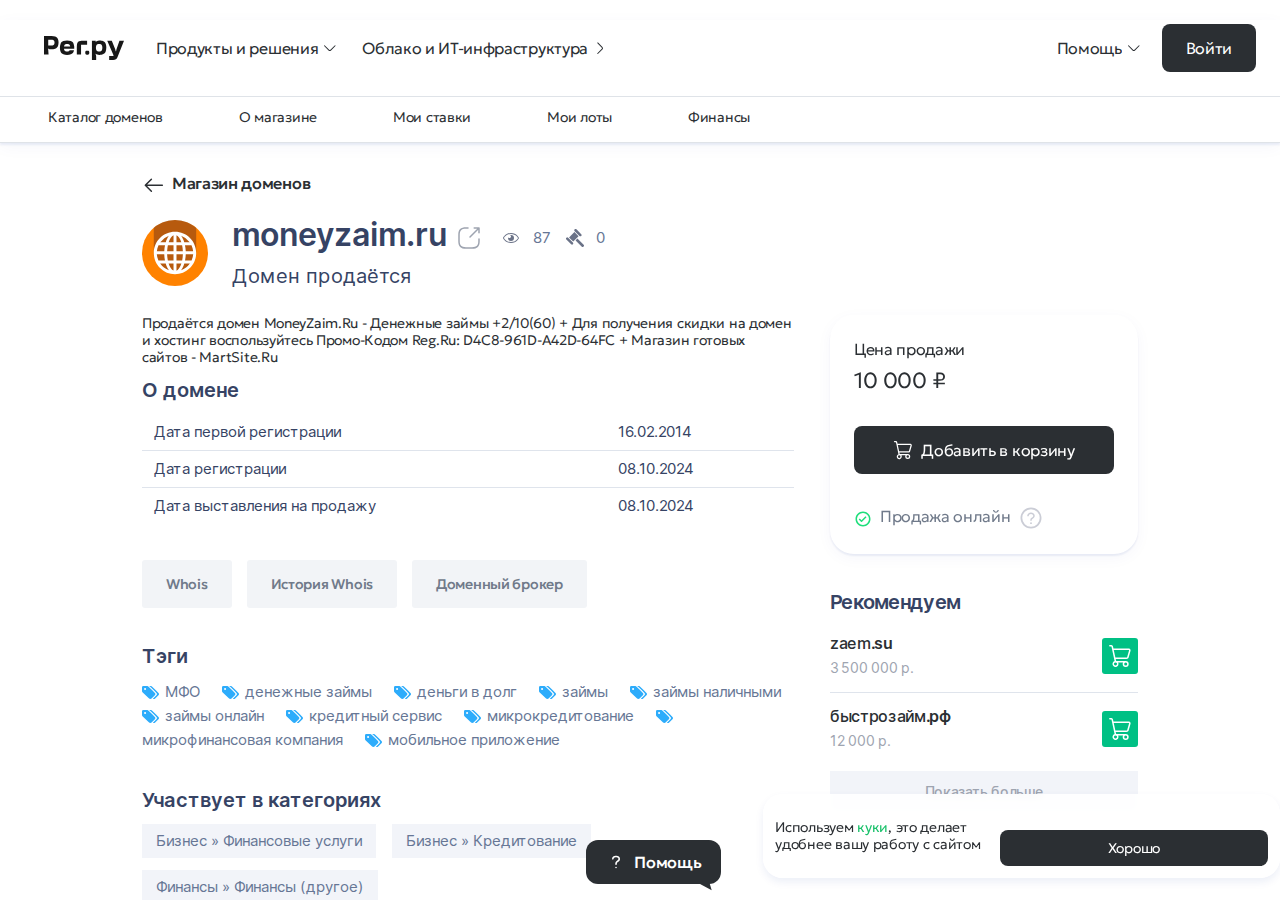The image size is (1280, 900).
Task: Switch to the Мои ставки tab
Action: click(x=432, y=118)
